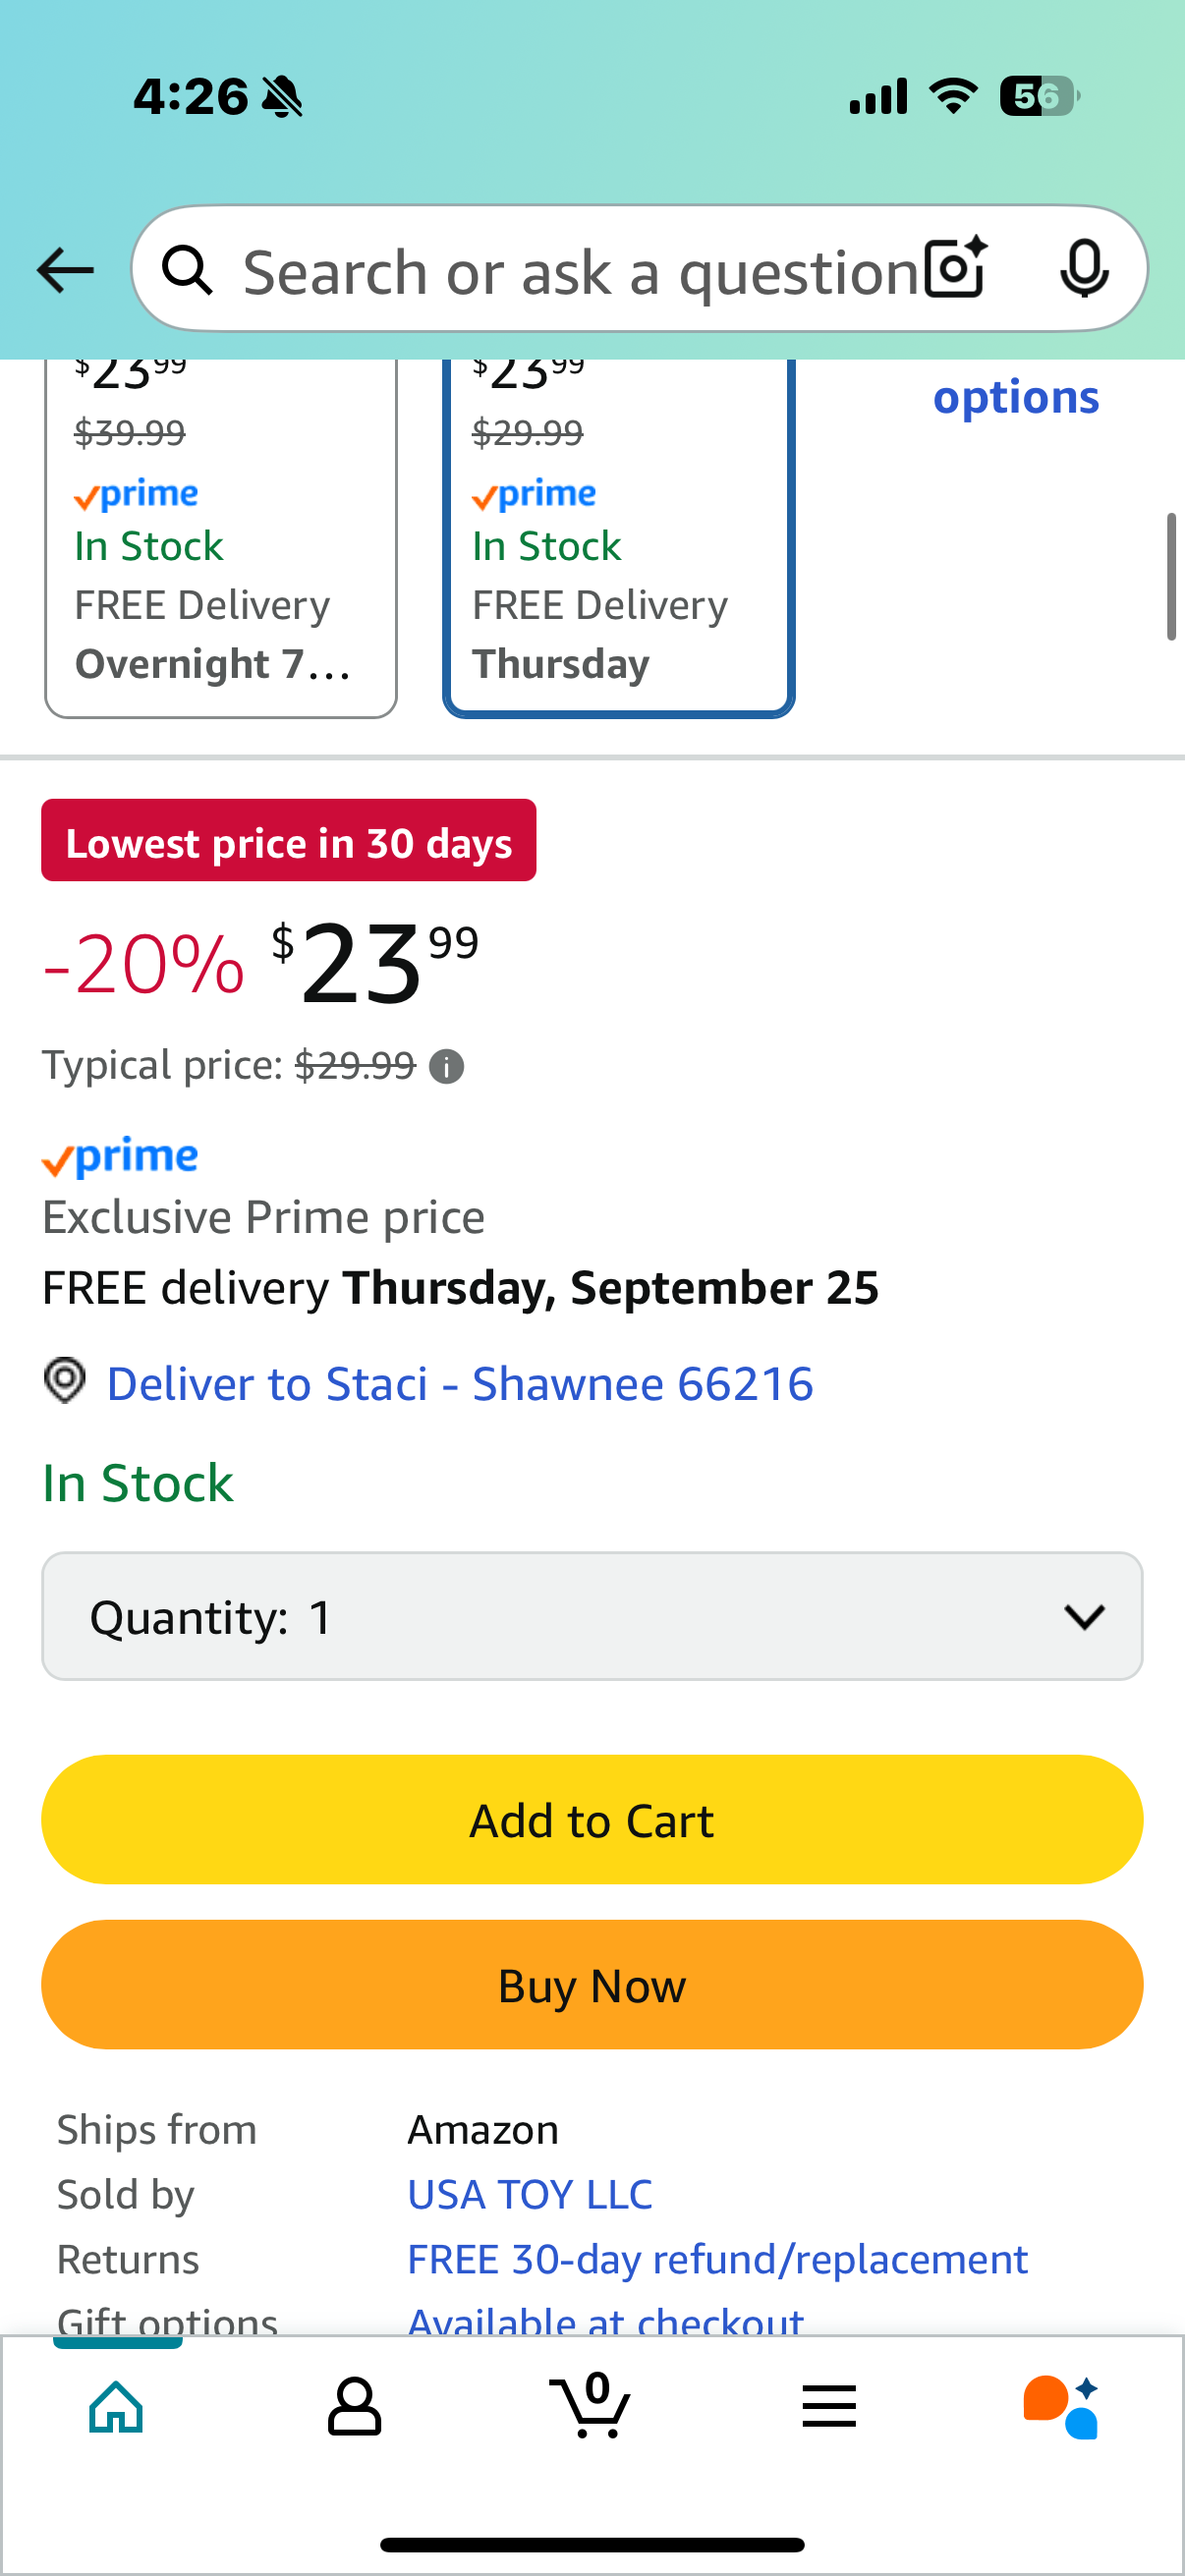Select the $39.99 Overnight delivery option card
The height and width of the screenshot is (2576, 1185).
[x=221, y=540]
